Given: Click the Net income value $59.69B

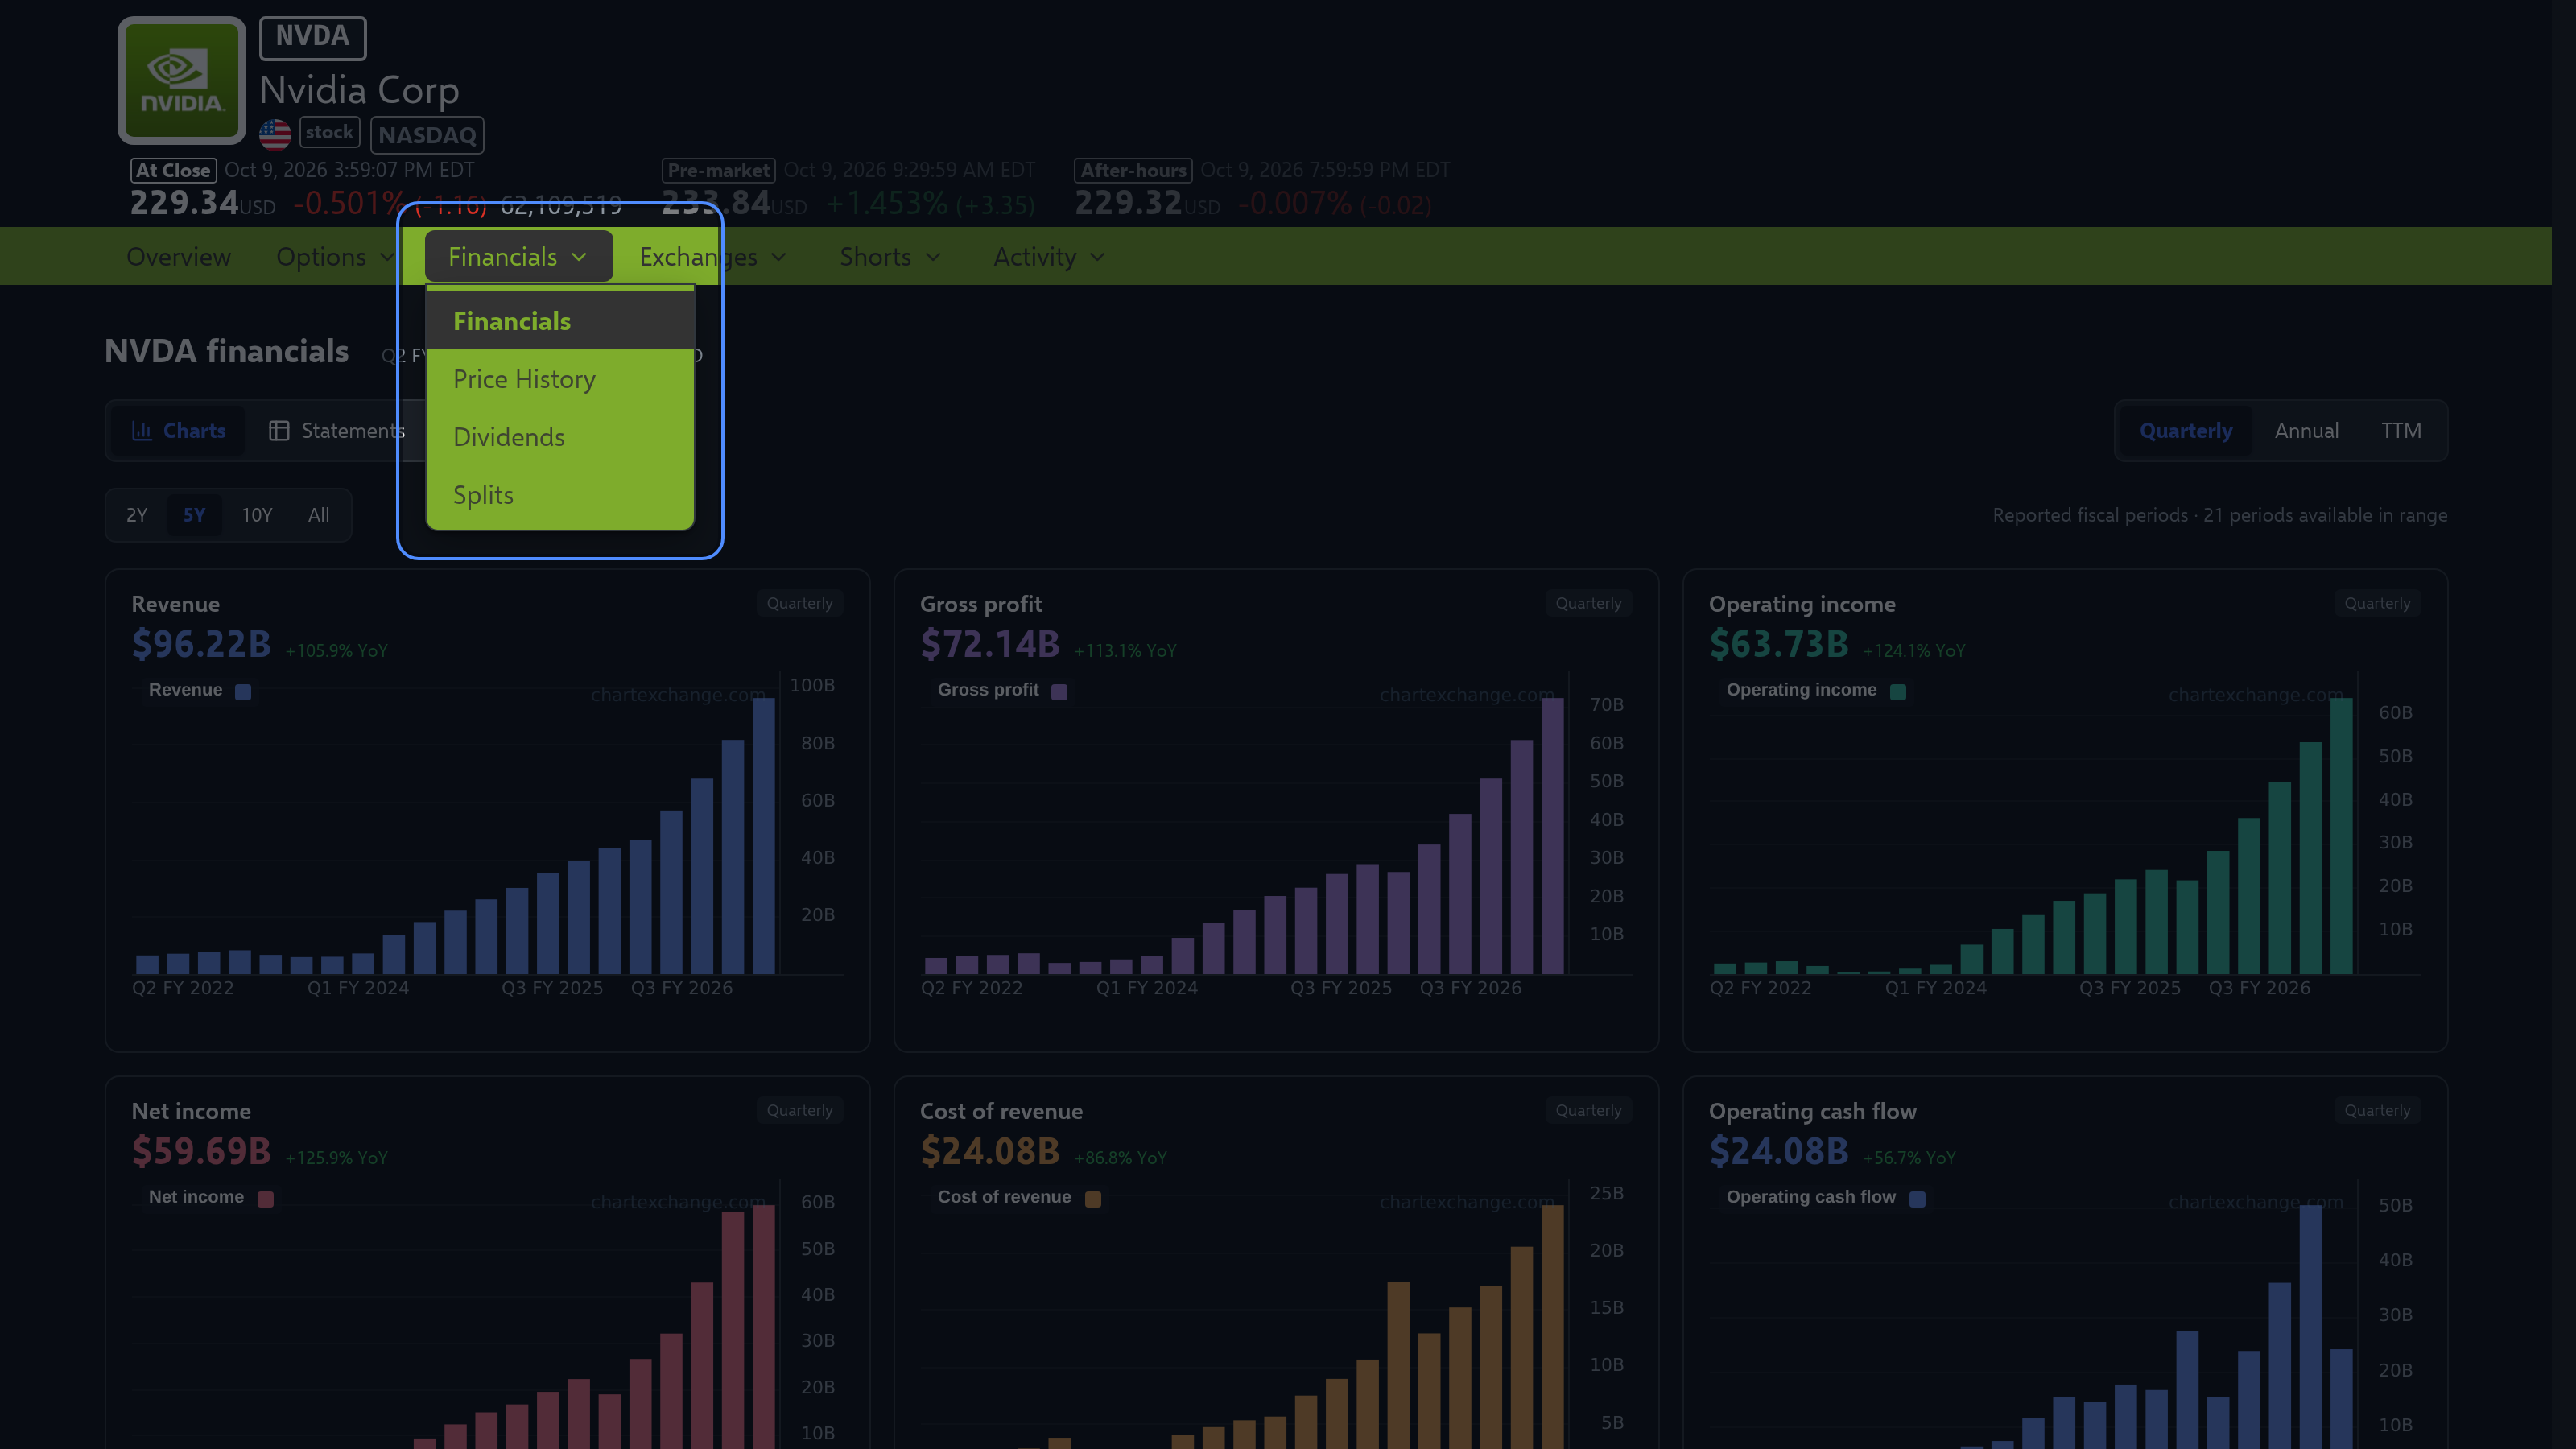Looking at the screenshot, I should point(201,1151).
